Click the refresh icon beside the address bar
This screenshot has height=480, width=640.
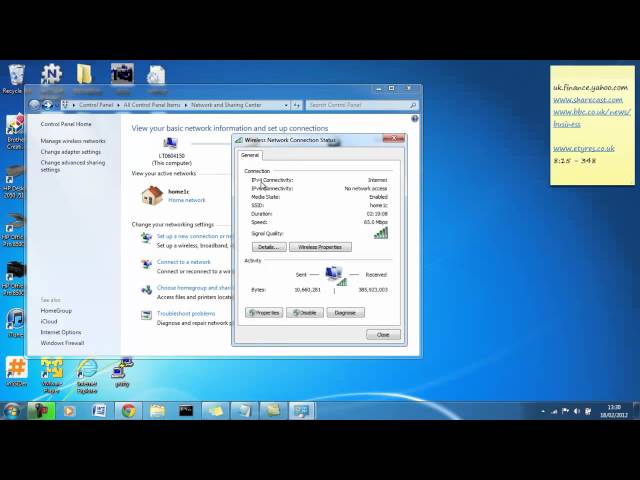tap(297, 105)
